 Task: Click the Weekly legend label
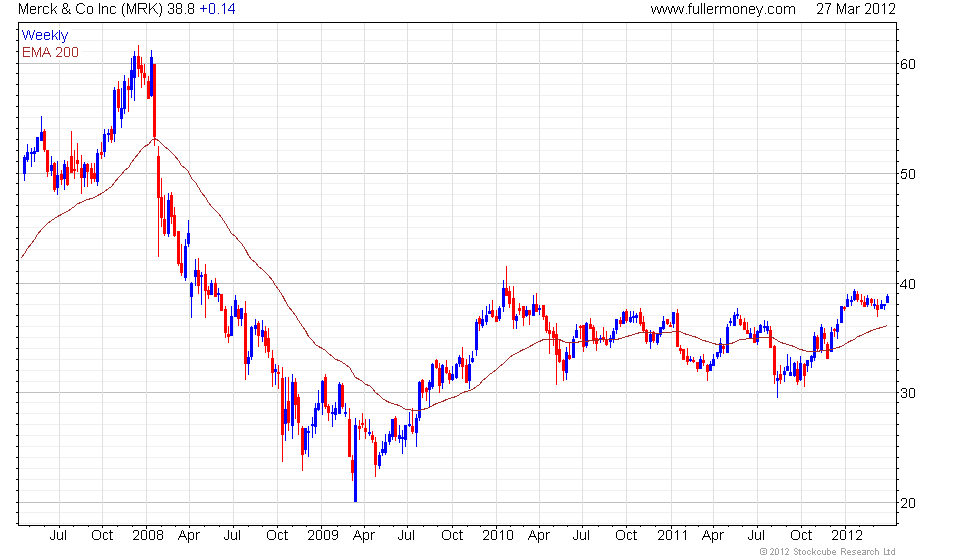click(x=44, y=36)
